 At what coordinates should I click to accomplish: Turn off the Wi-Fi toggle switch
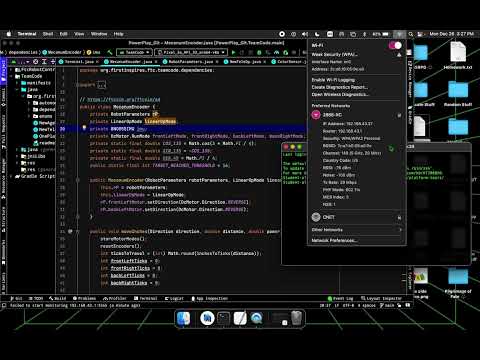point(395,45)
